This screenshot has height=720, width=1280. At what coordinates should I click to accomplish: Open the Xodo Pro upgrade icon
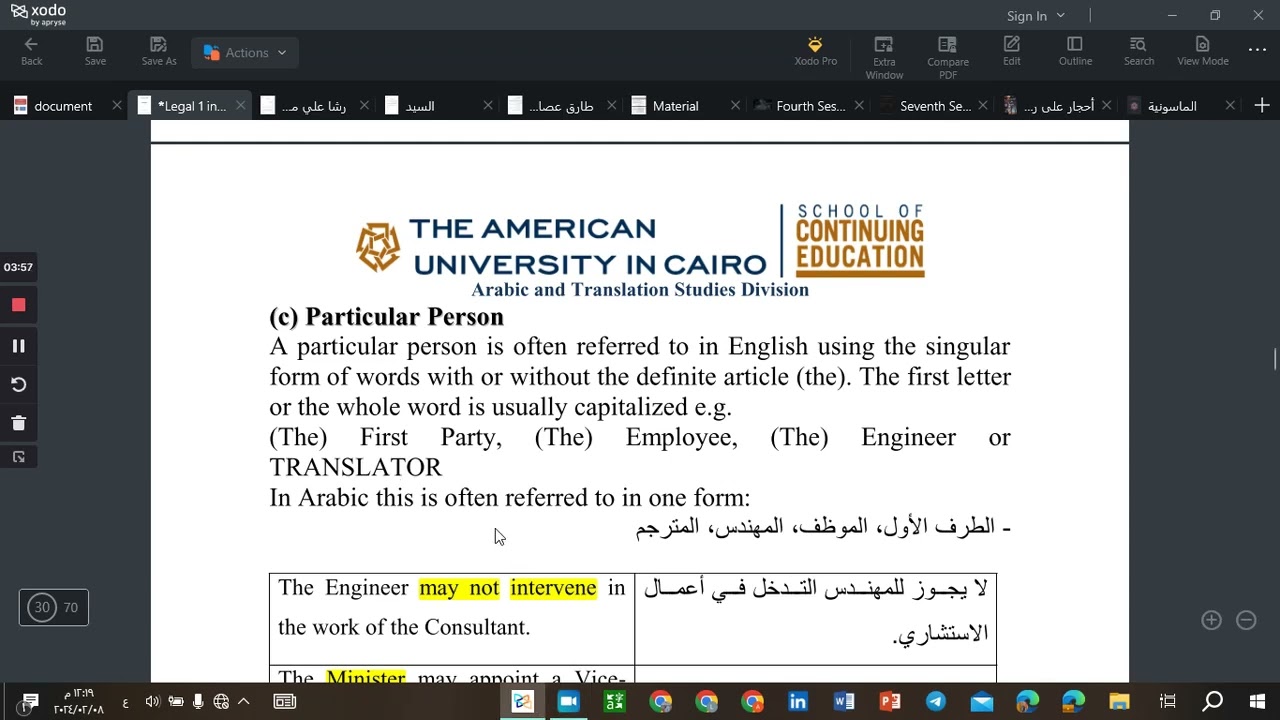click(x=815, y=52)
